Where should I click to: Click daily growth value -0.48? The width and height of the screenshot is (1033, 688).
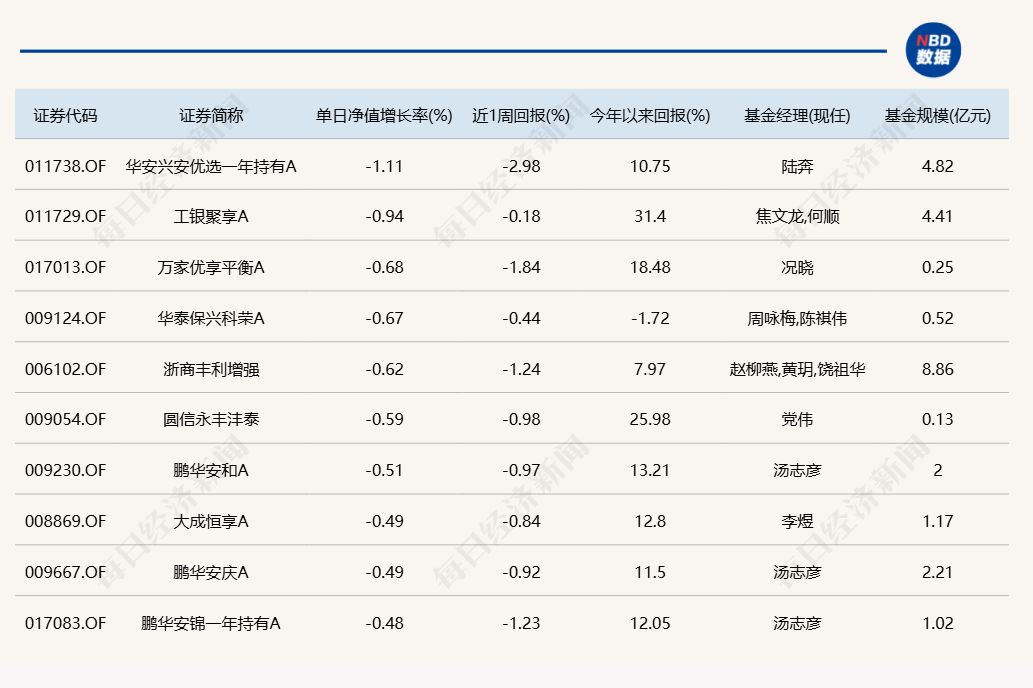384,623
